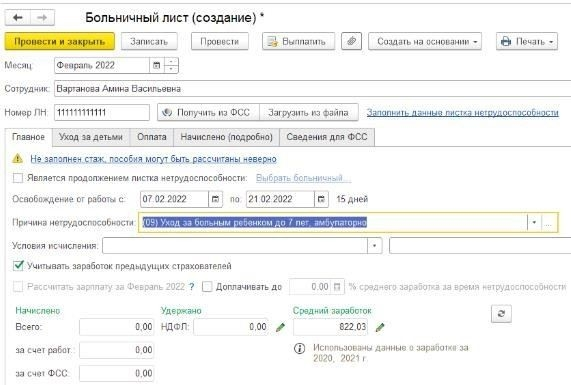Click the Выплатить button
The height and width of the screenshot is (385, 571).
(298, 42)
